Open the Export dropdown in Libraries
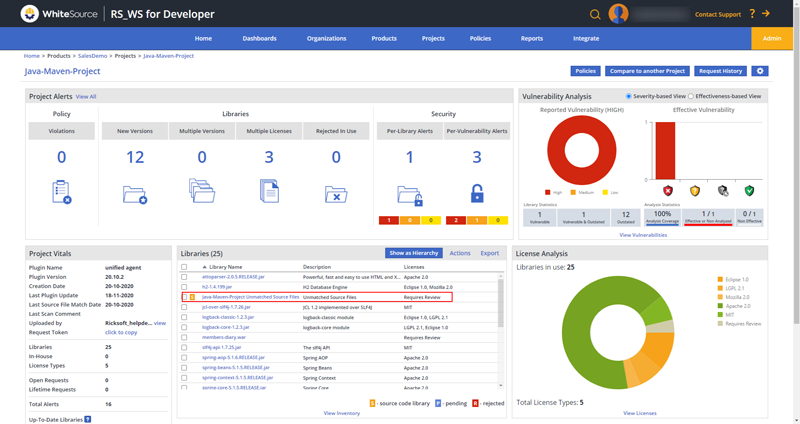 coord(490,253)
